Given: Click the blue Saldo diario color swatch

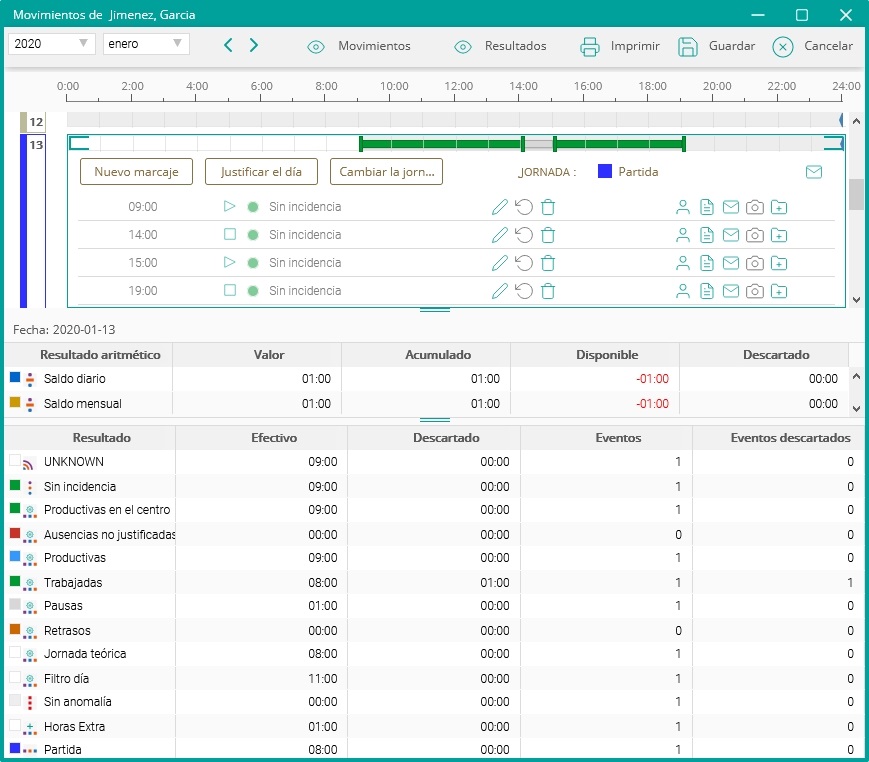Looking at the screenshot, I should [15, 377].
